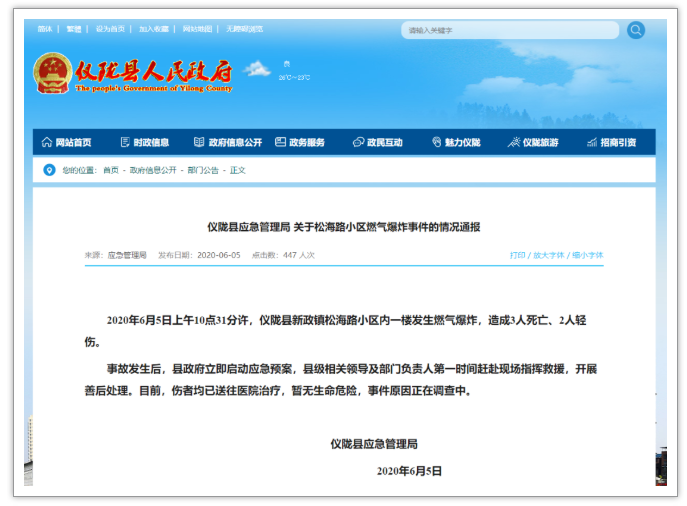This screenshot has width=687, height=506.
Task: Go to 部门公告 in the breadcrumb
Action: (x=203, y=170)
